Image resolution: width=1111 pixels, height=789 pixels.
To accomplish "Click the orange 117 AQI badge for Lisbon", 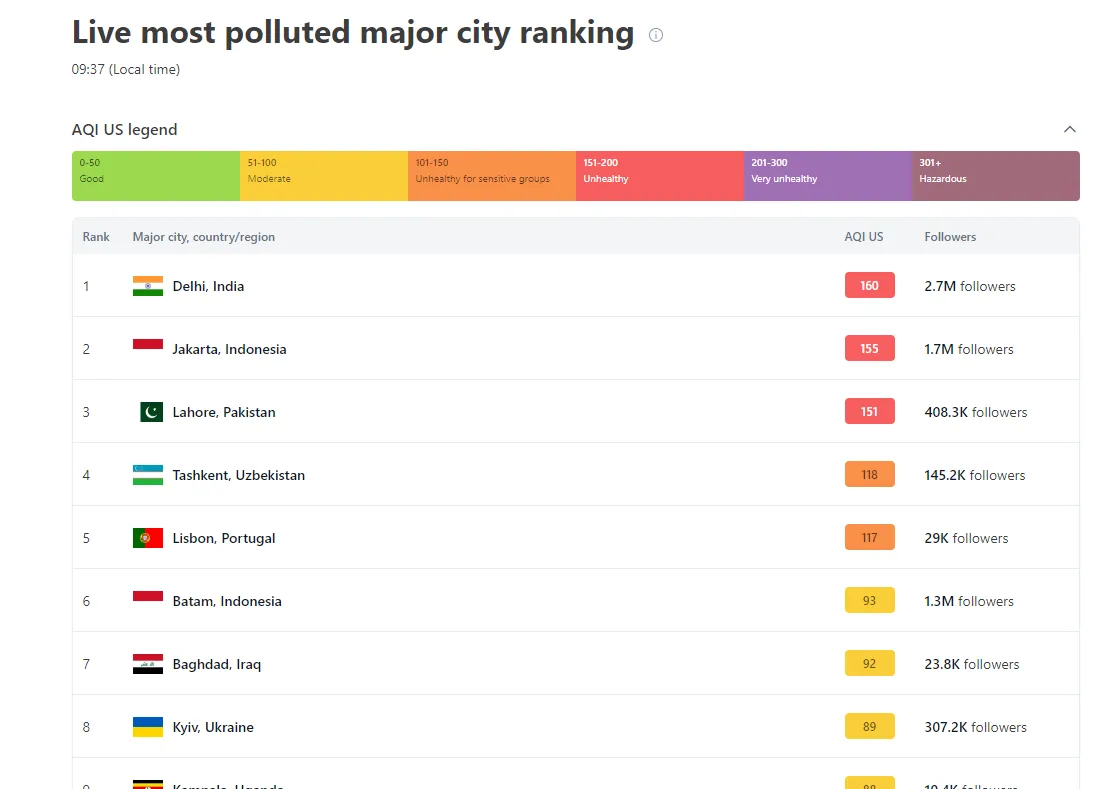I will [869, 538].
